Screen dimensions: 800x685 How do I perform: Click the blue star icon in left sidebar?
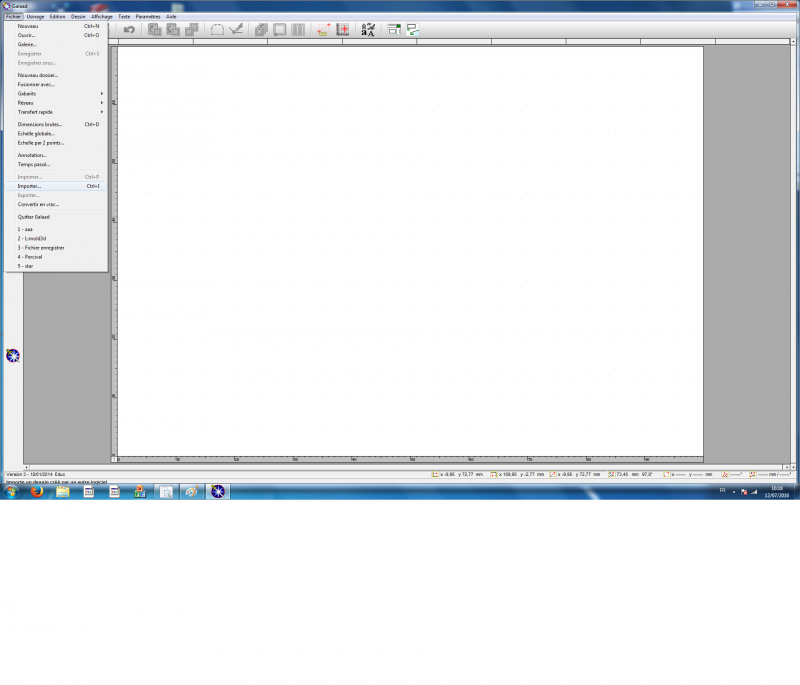(13, 355)
